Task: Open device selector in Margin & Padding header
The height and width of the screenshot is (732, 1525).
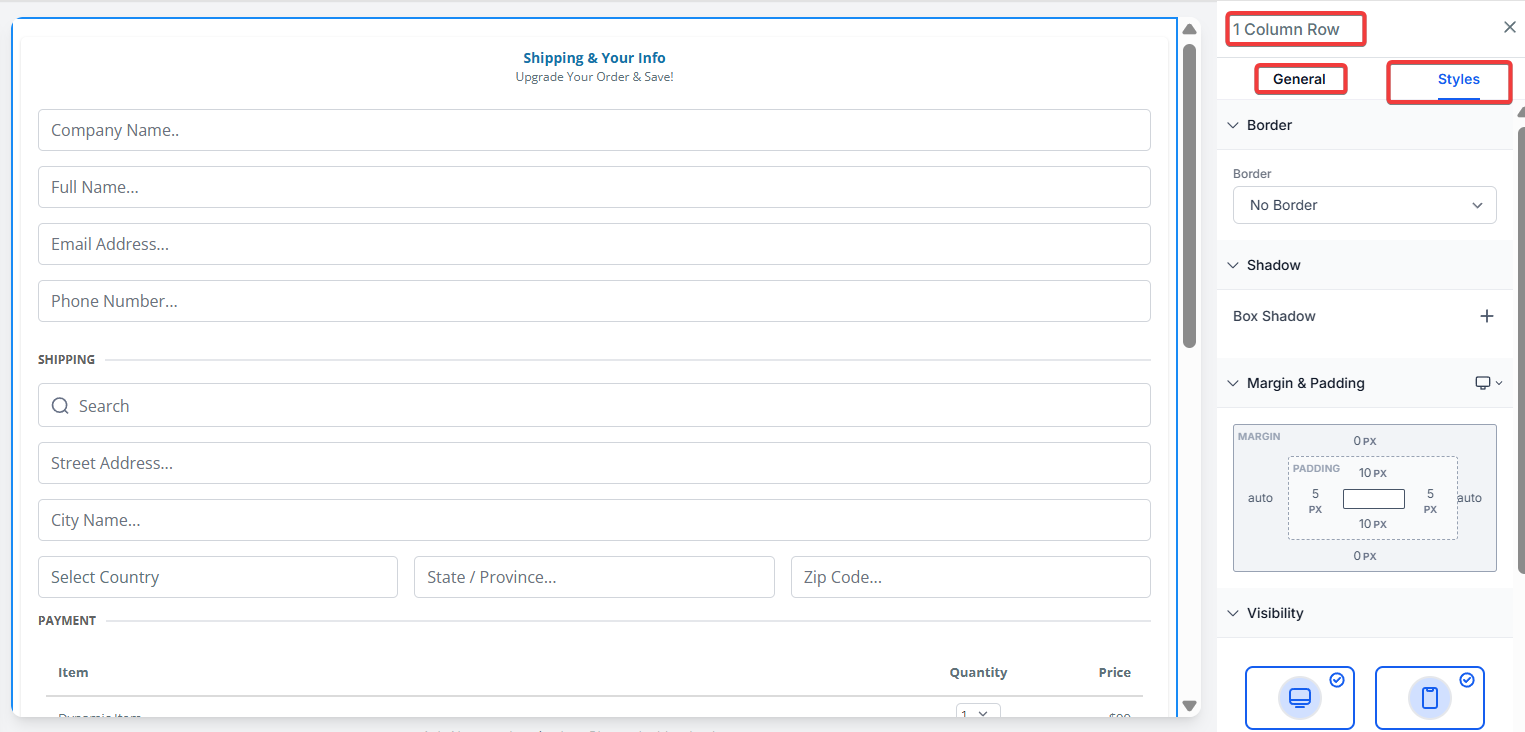Action: point(1488,383)
